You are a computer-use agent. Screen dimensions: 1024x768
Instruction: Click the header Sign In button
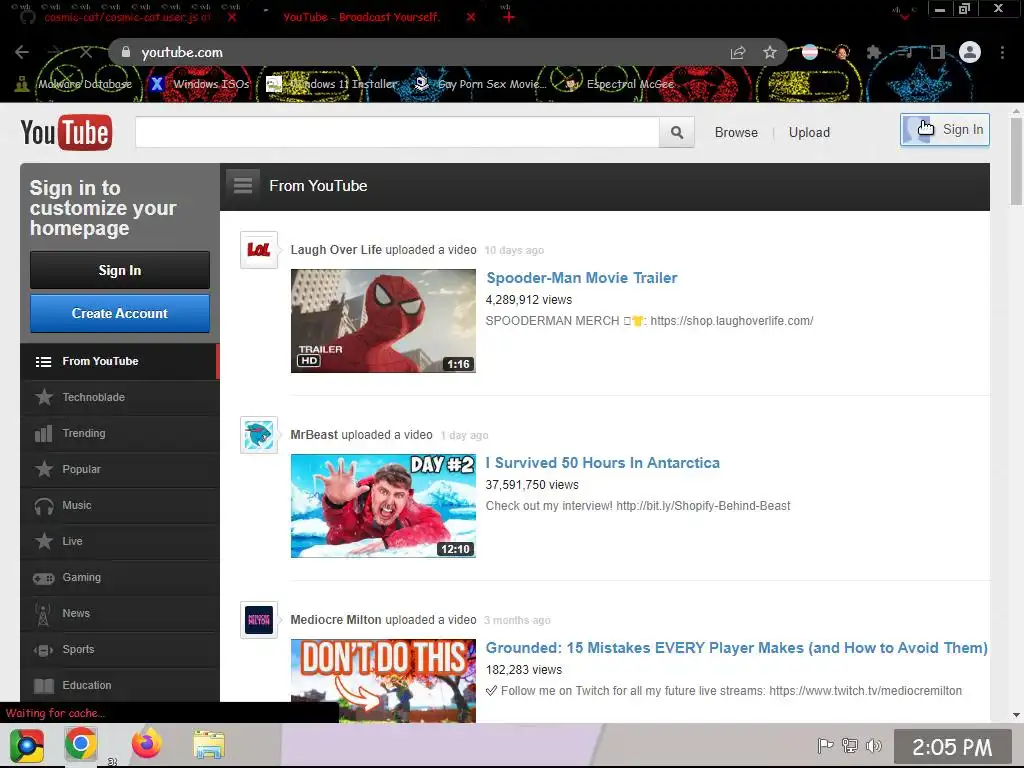(x=944, y=129)
